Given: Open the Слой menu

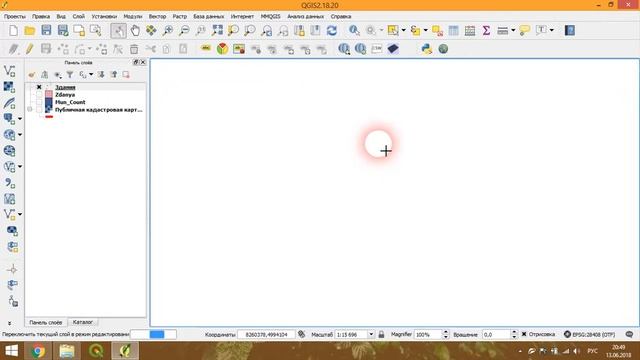Looking at the screenshot, I should click(79, 16).
